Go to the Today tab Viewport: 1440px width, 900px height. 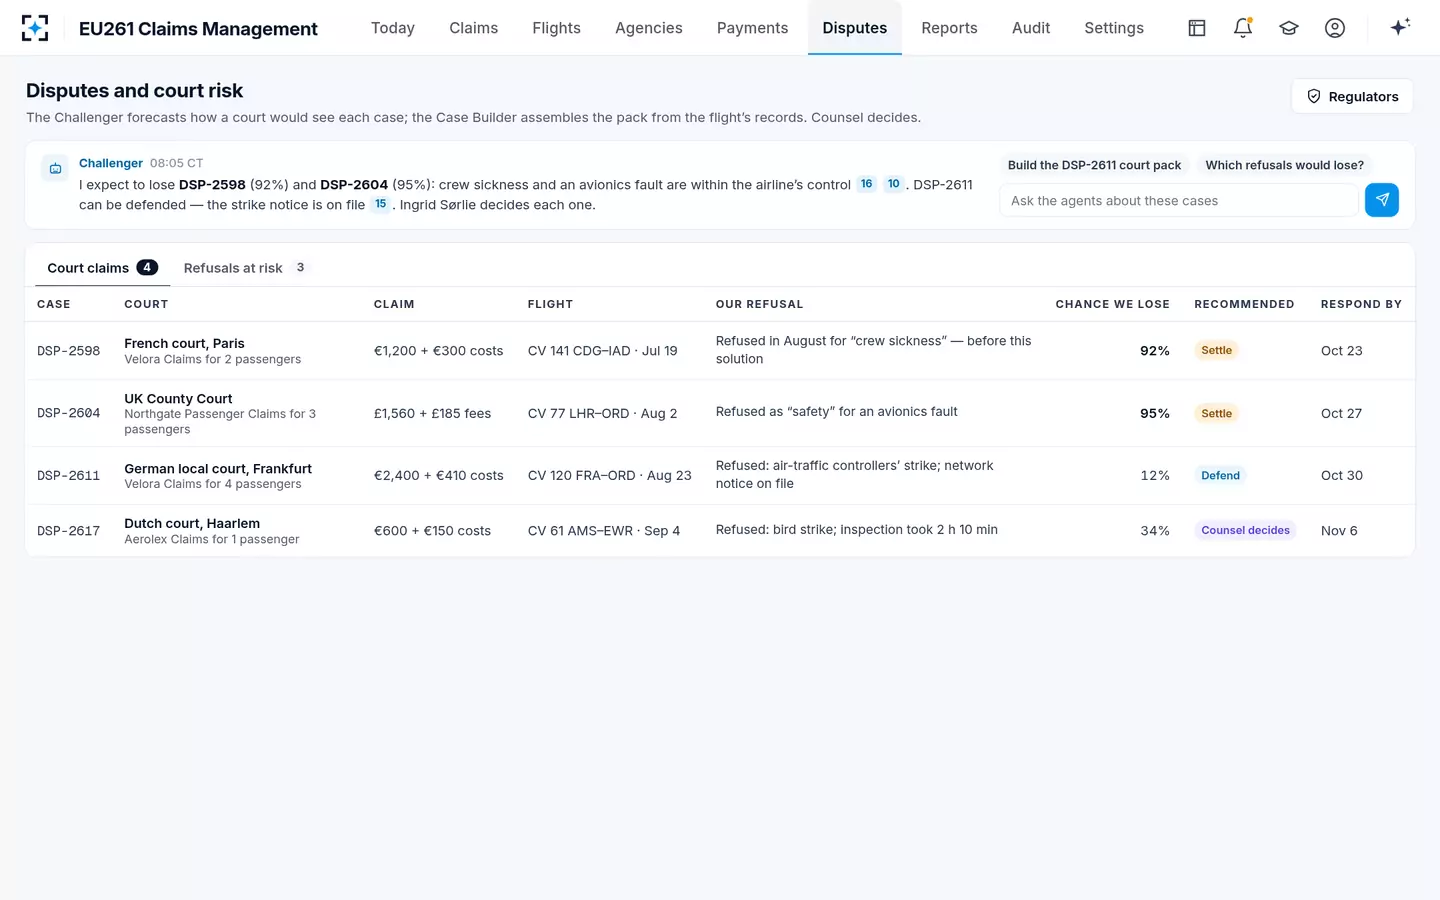393,28
